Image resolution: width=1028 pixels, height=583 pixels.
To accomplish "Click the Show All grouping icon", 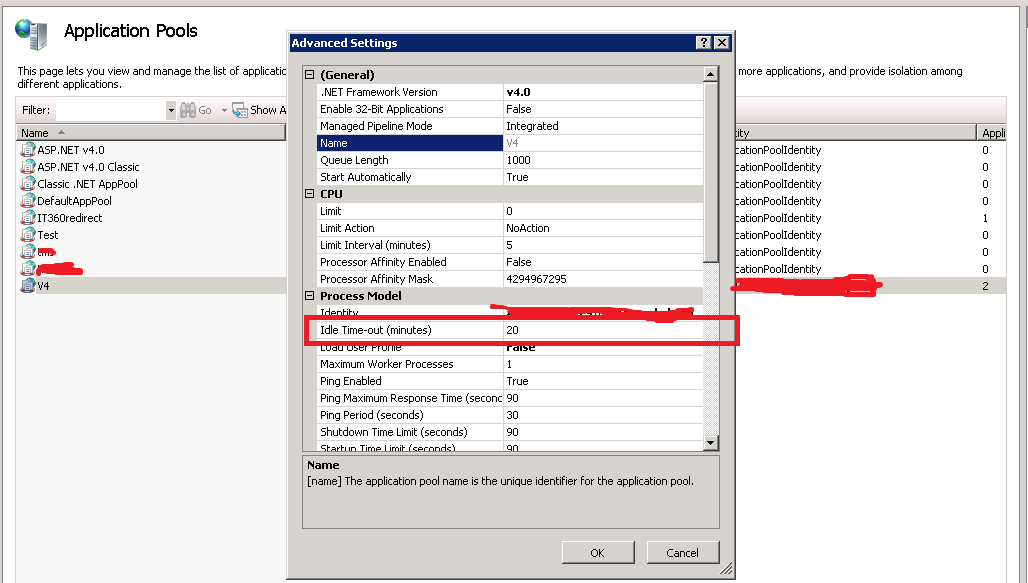I will pos(239,109).
